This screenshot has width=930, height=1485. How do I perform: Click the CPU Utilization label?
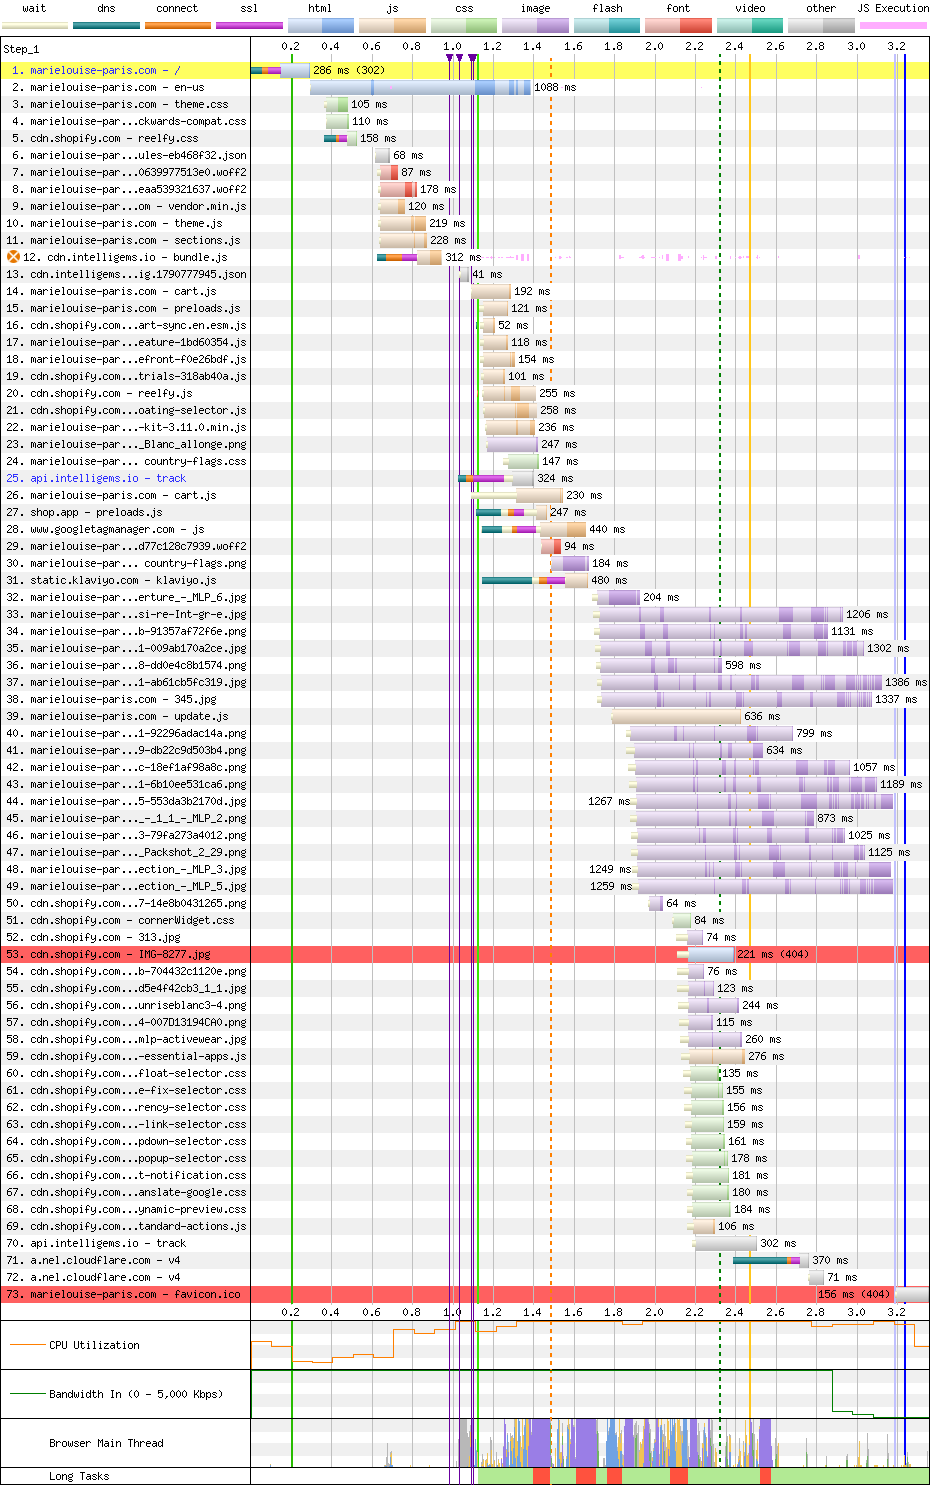pos(94,1345)
